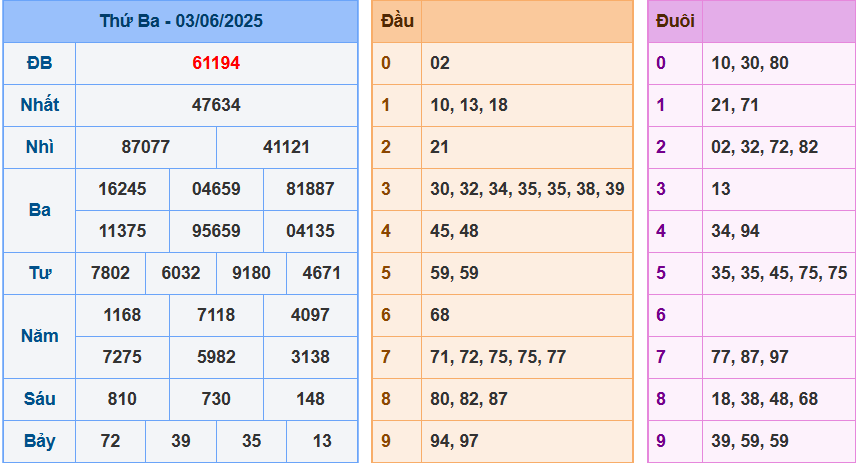Select the Đuôi values 10, 30, 80
Viewport: 856px width, 463px height.
pyautogui.click(x=750, y=63)
